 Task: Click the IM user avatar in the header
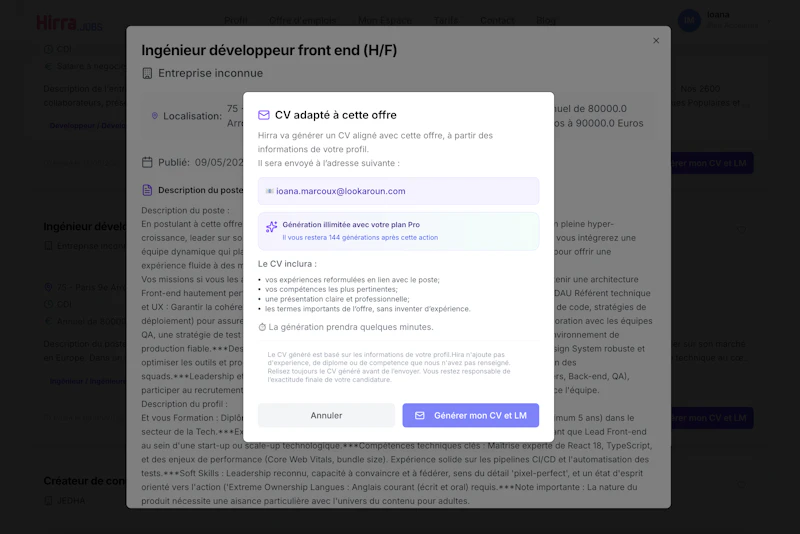[689, 20]
